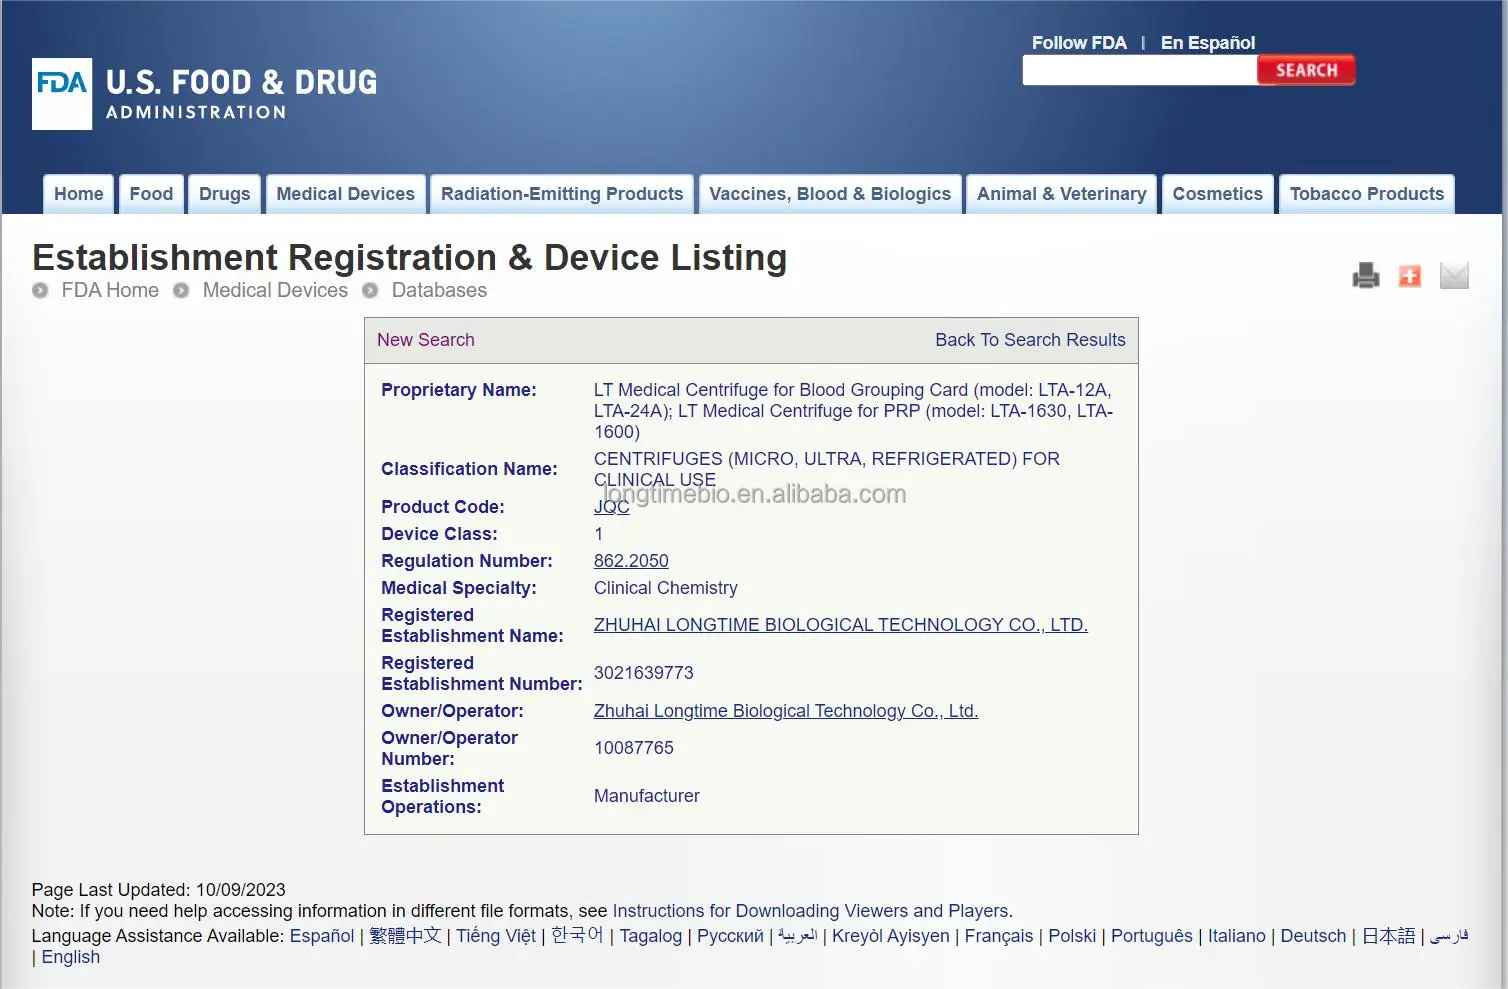Open the Medical Devices navigation tab

point(345,194)
